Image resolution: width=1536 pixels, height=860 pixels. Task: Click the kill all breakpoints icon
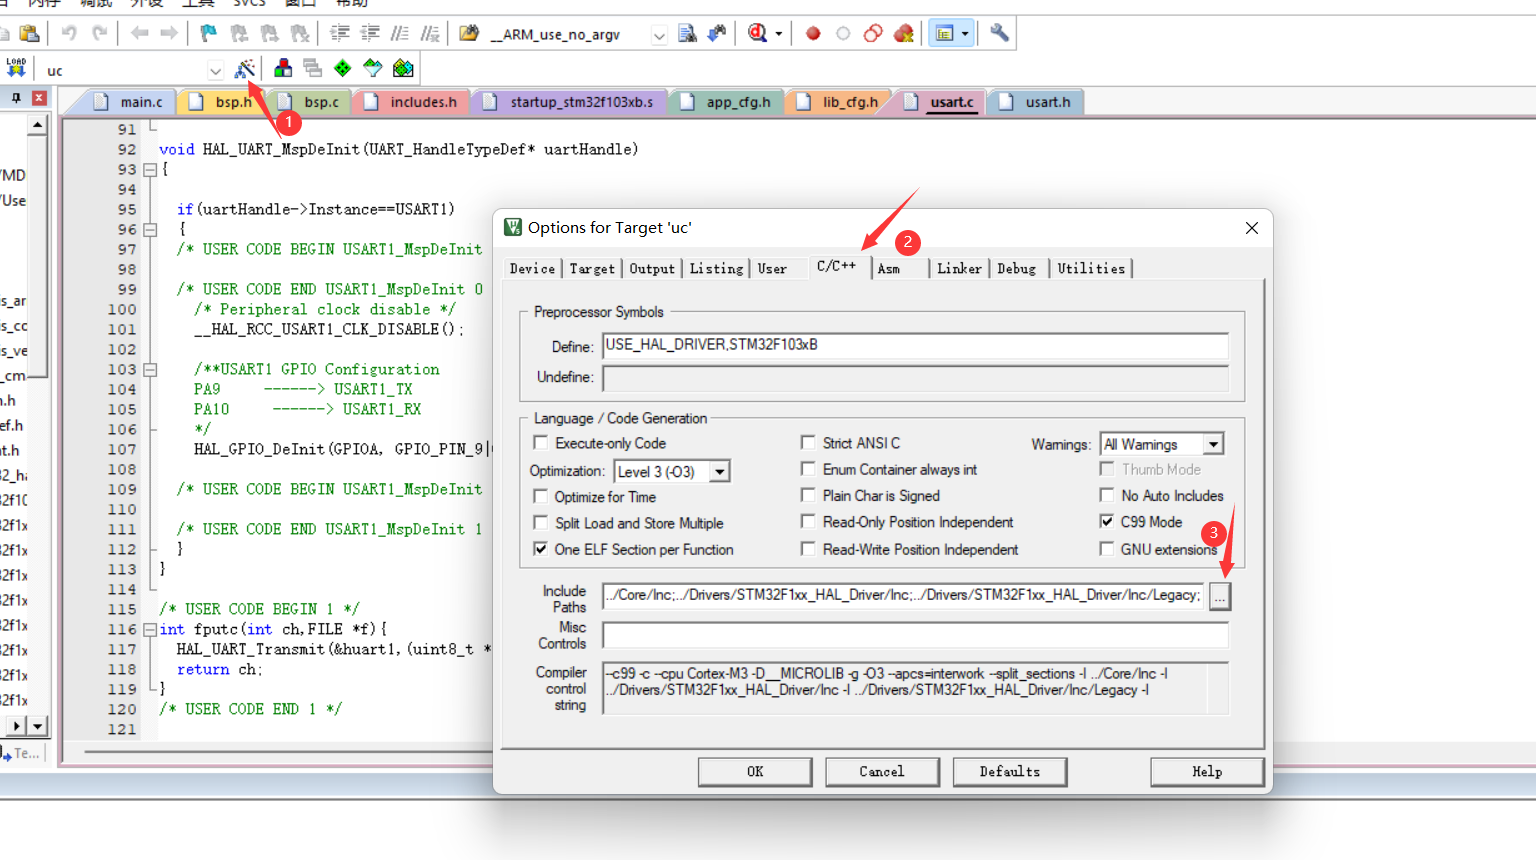(x=904, y=33)
